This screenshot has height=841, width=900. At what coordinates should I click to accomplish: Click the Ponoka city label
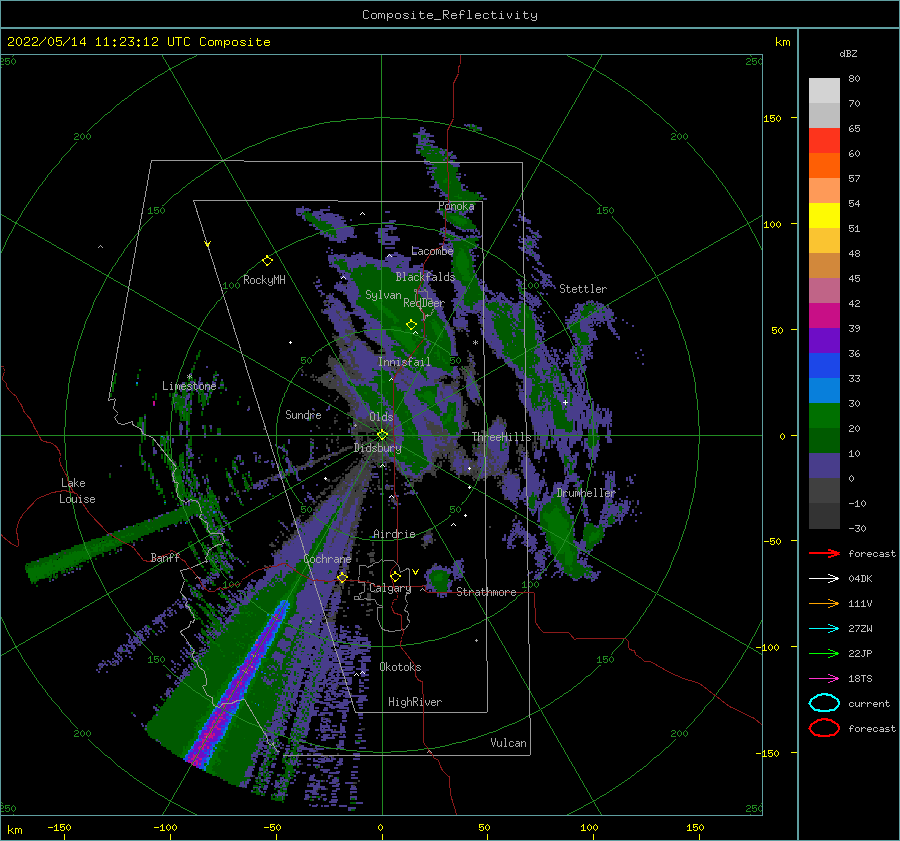coord(456,206)
